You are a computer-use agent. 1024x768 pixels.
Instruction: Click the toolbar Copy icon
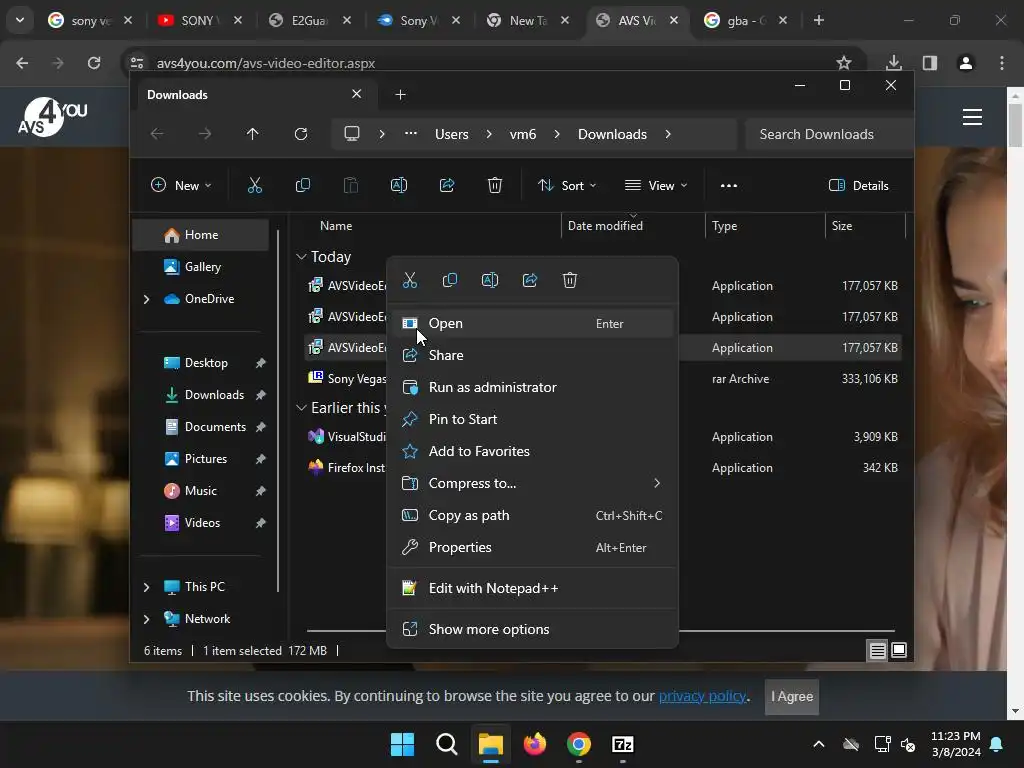(x=302, y=185)
